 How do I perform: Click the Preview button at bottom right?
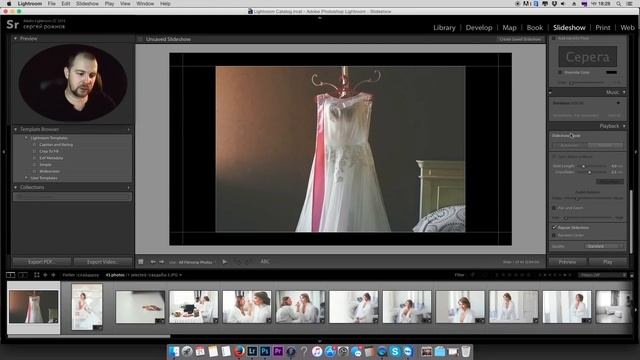(567, 262)
